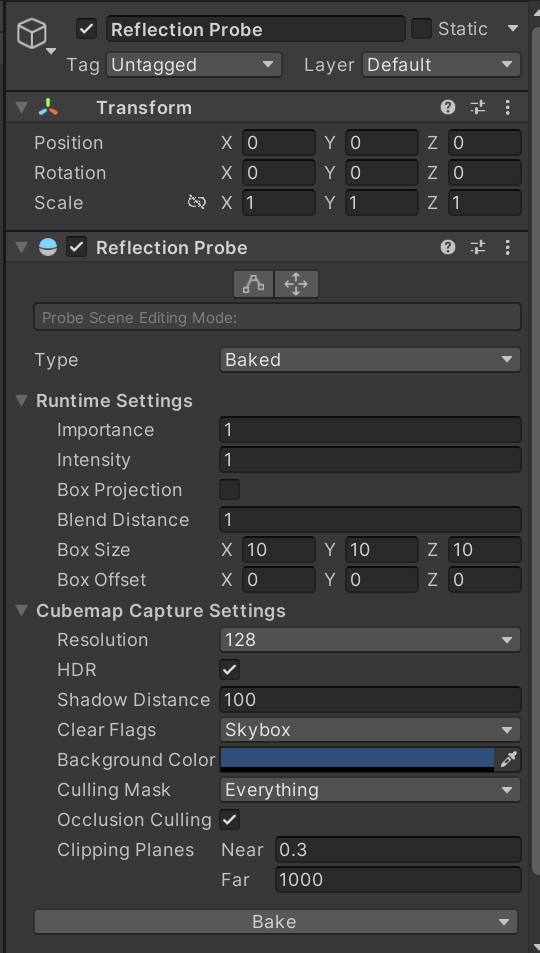This screenshot has height=953, width=540.
Task: Click the Blend Distance label
Action: coord(123,520)
